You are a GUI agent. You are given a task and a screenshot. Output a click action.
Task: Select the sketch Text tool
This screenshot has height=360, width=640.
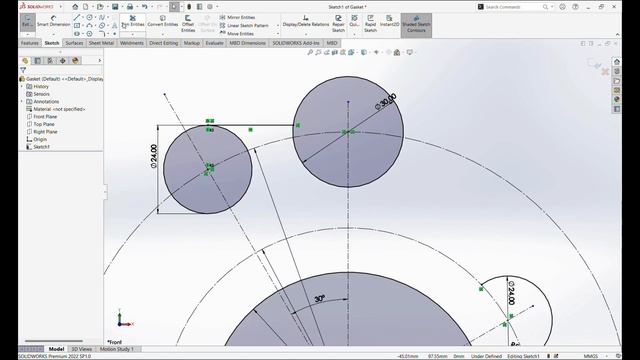pyautogui.click(x=114, y=26)
